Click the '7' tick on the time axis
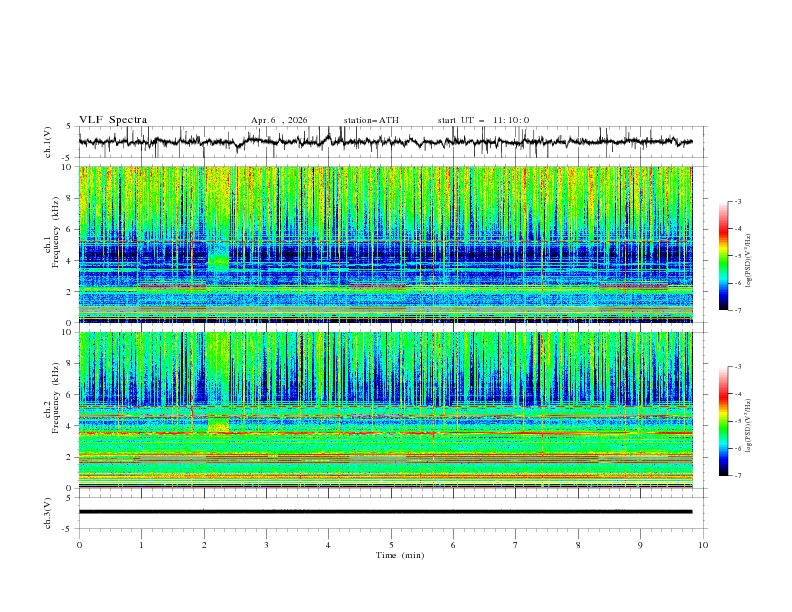Image resolution: width=792 pixels, height=612 pixels. click(516, 545)
